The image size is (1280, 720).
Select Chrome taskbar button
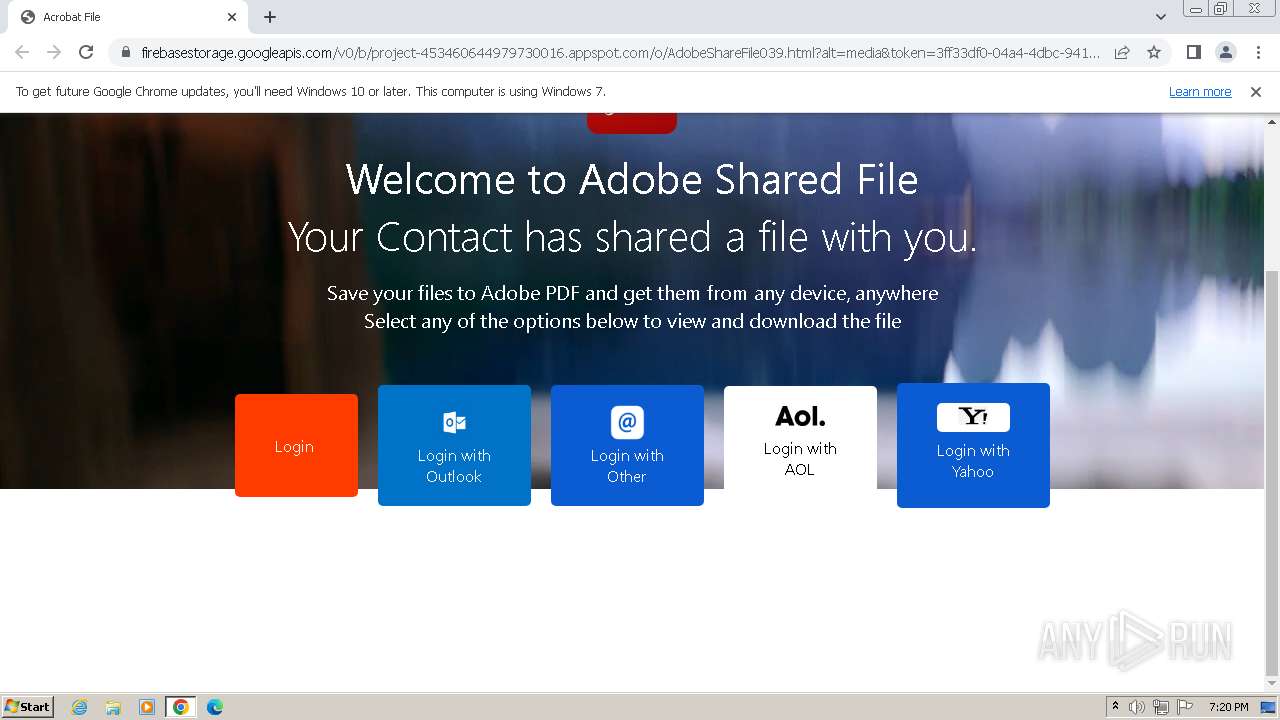point(181,707)
